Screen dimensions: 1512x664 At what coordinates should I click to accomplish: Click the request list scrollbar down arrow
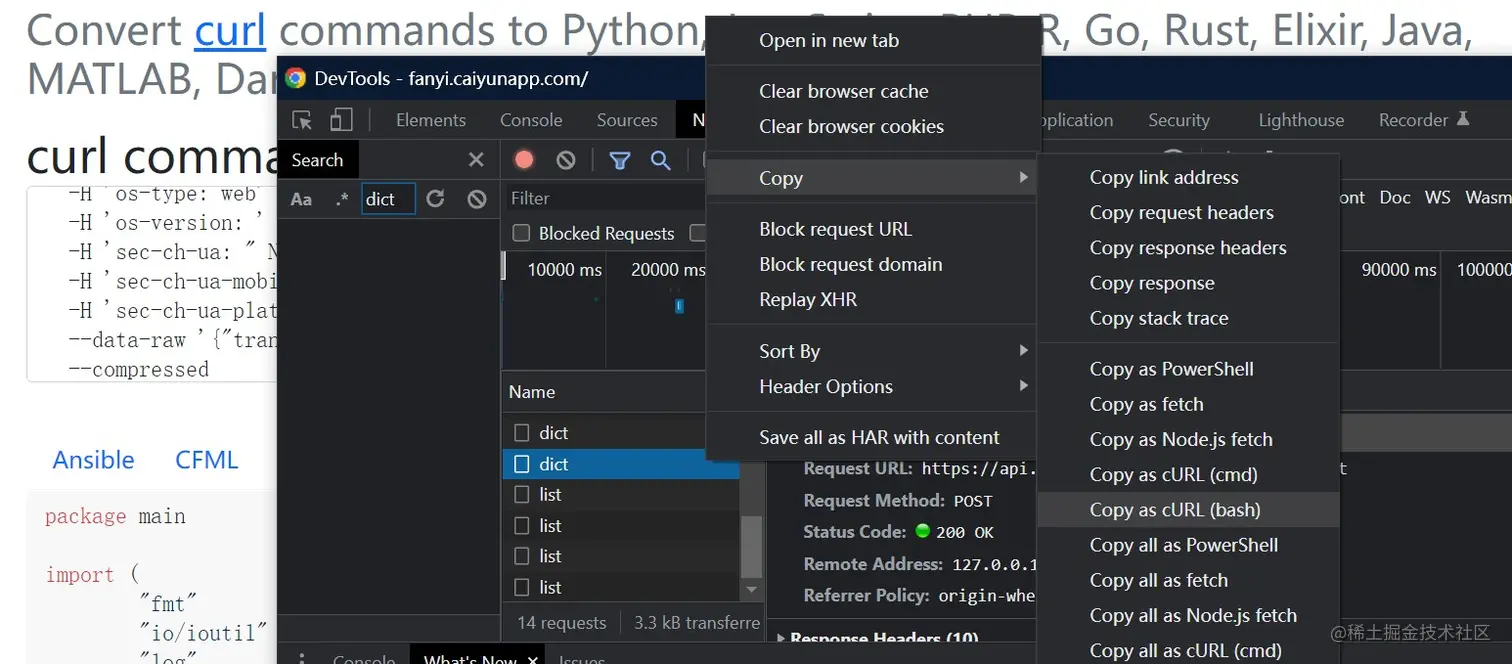(x=752, y=590)
